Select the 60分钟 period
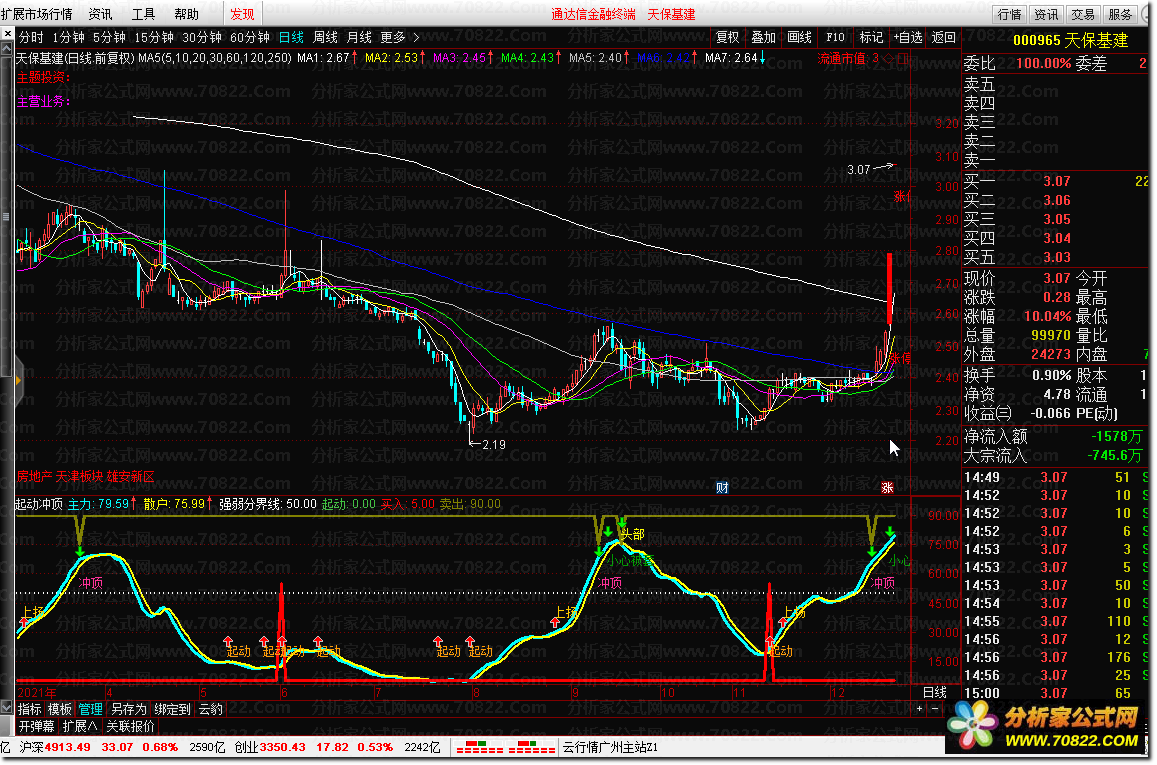1157x765 pixels. point(249,37)
